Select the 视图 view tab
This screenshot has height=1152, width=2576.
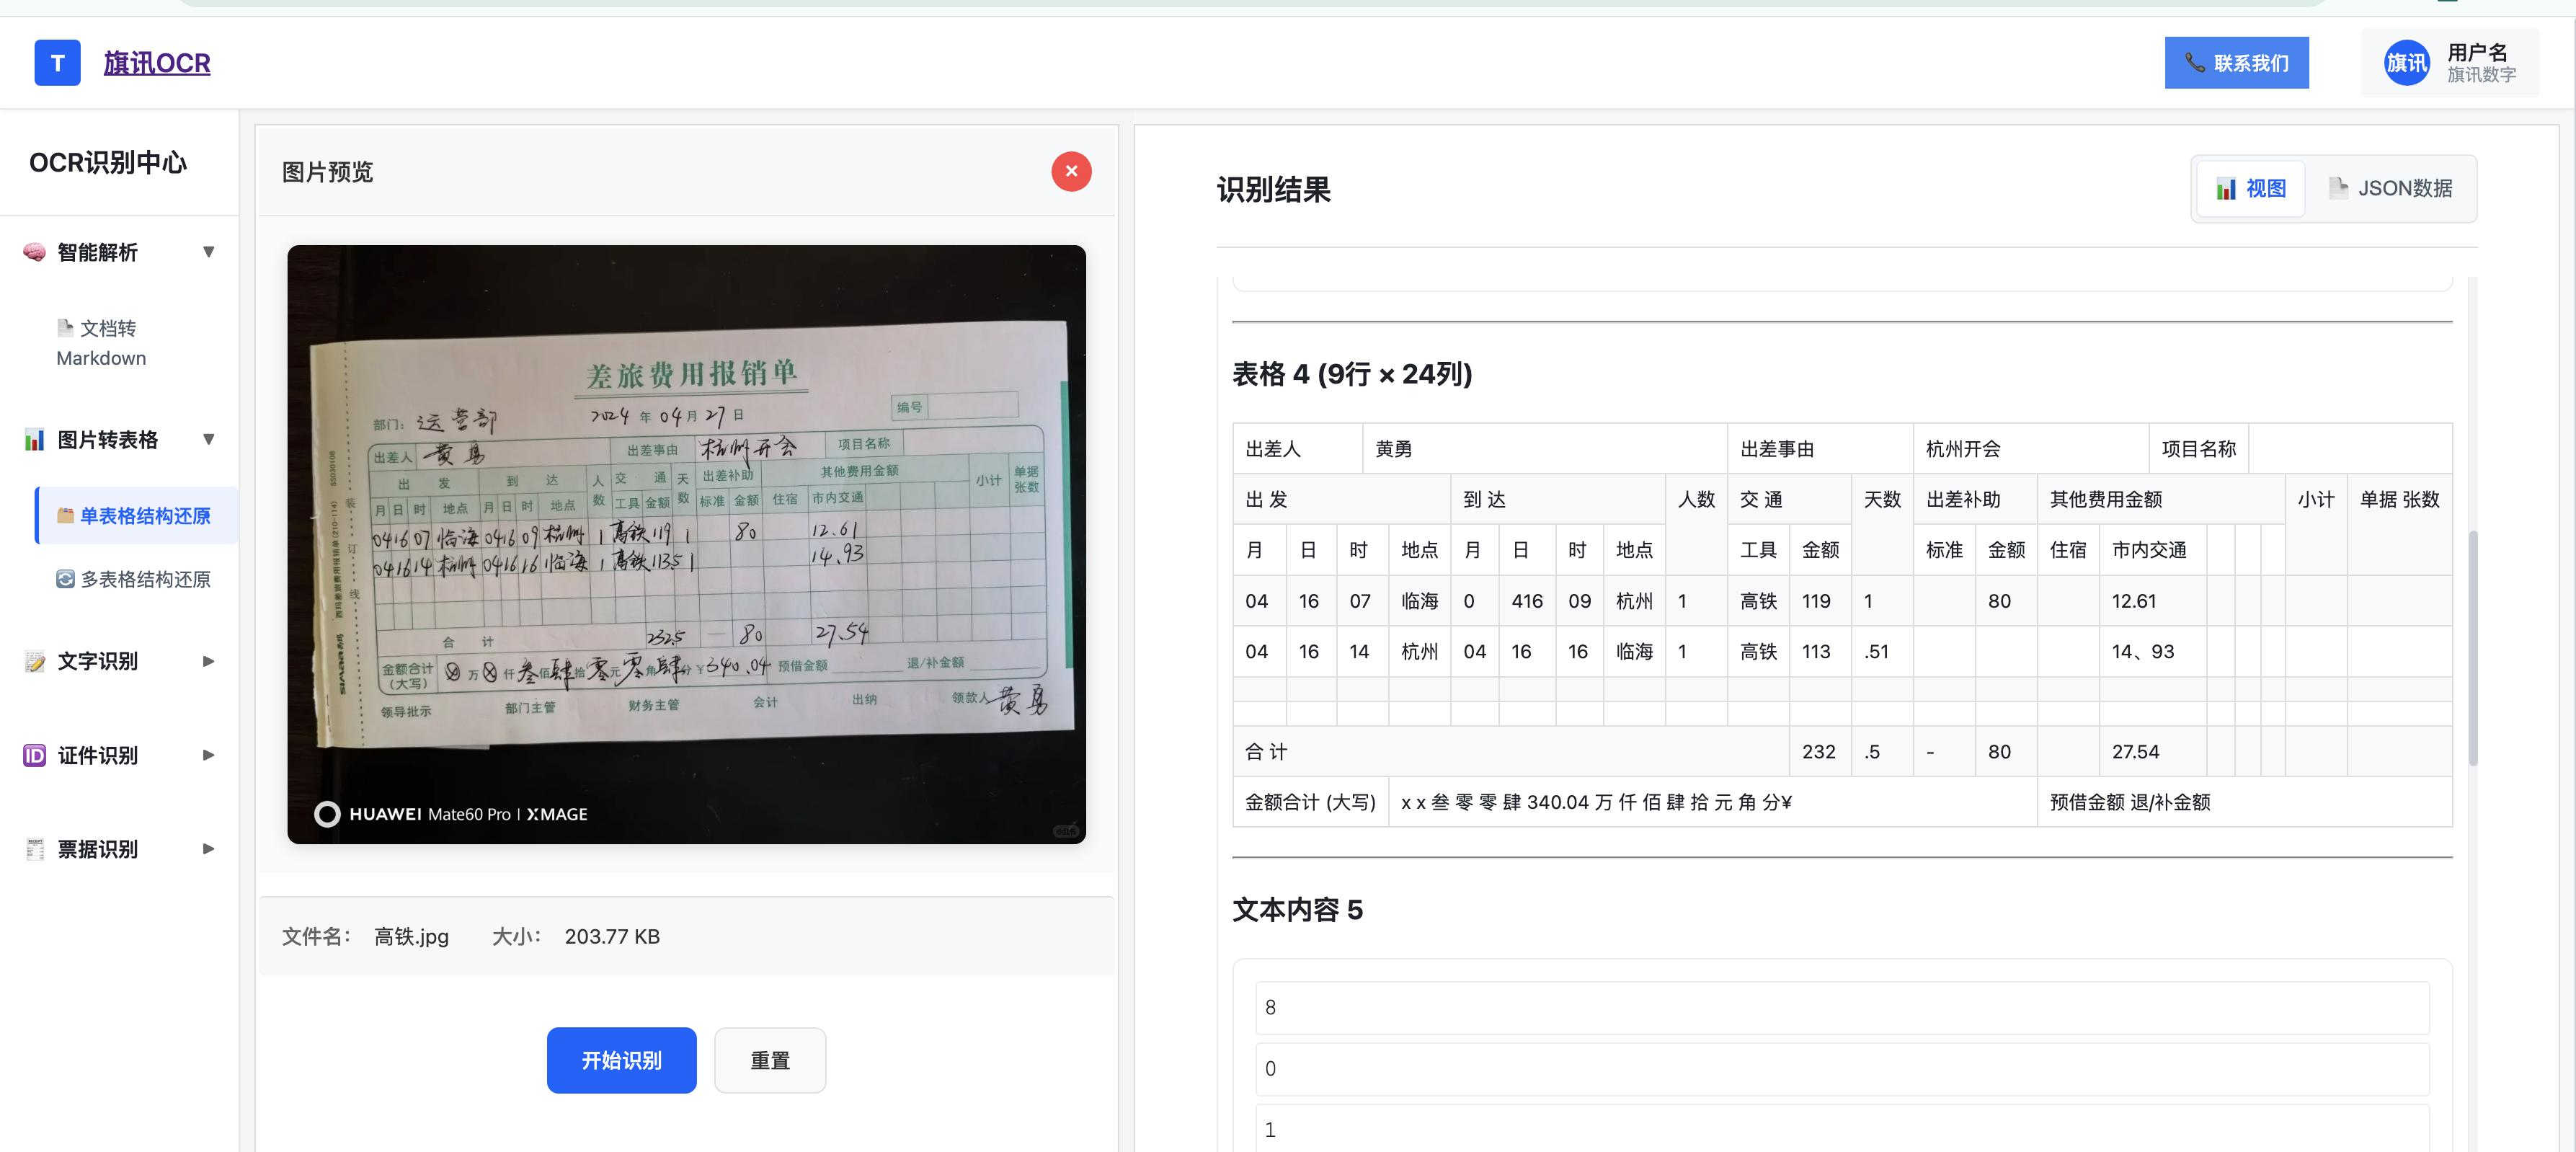point(2251,188)
